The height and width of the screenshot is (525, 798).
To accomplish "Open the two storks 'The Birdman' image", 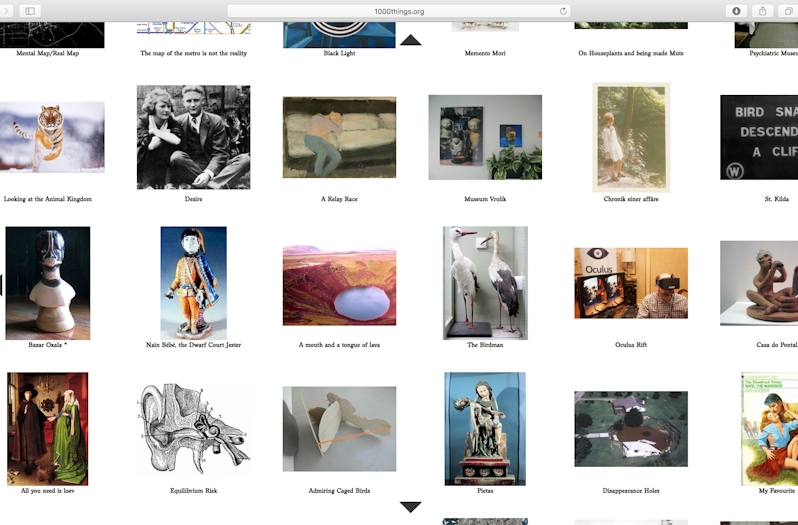I will coord(485,283).
